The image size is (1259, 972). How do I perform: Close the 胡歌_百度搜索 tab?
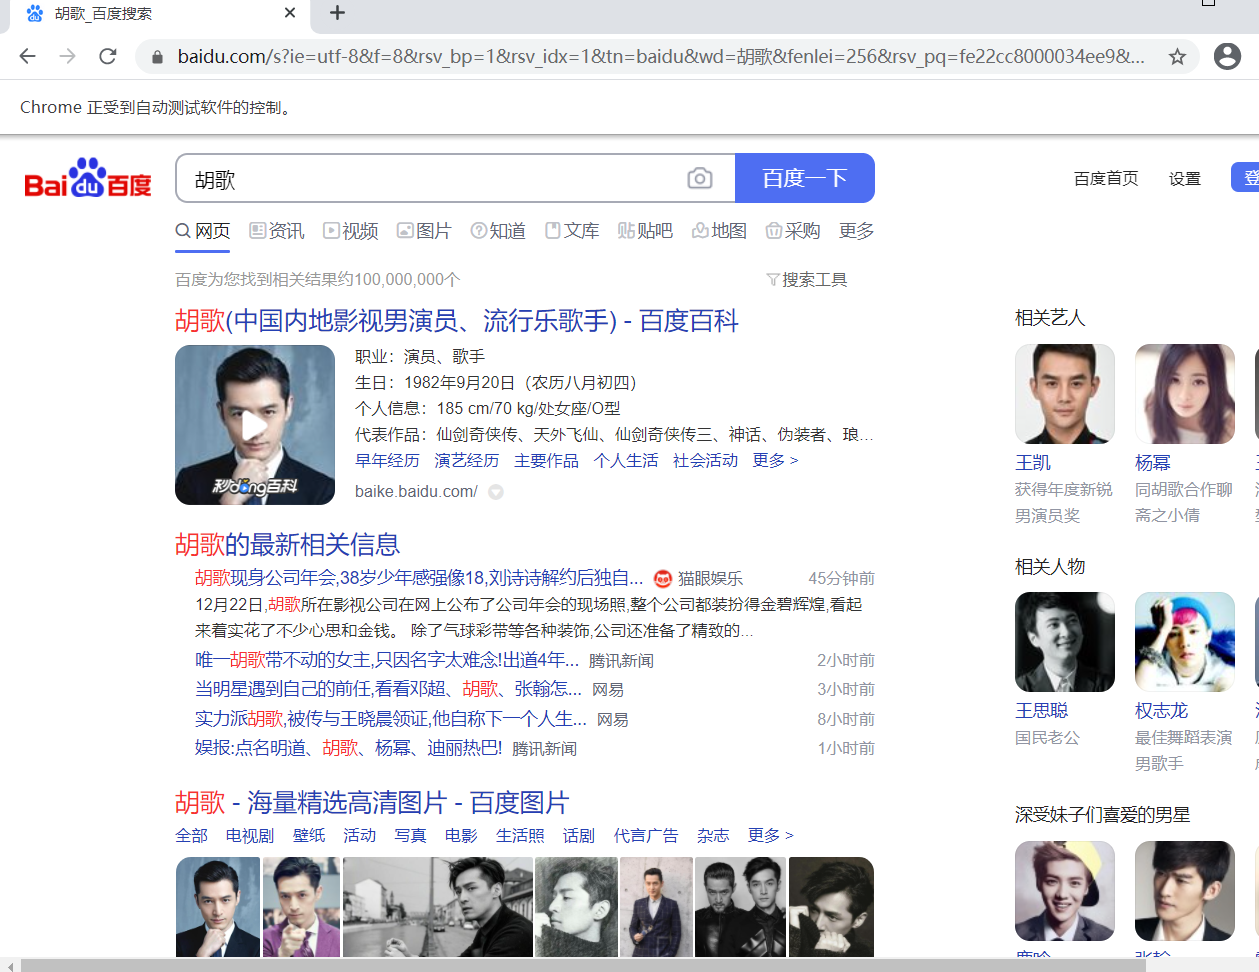290,13
